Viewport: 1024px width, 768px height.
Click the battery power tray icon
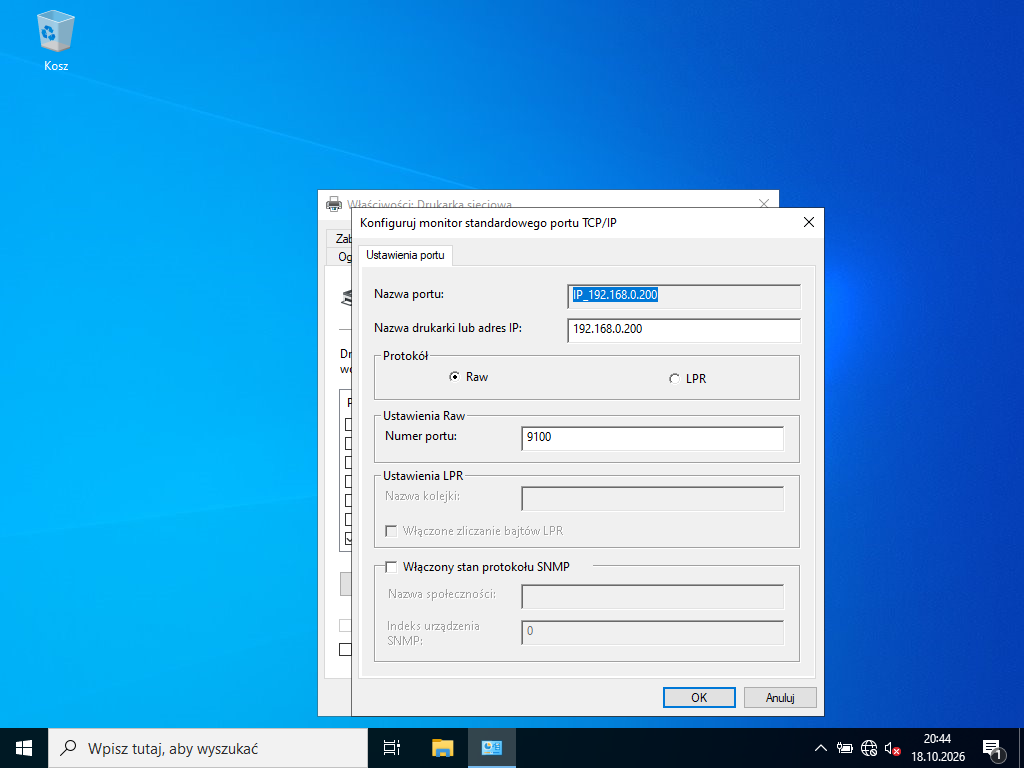[845, 748]
